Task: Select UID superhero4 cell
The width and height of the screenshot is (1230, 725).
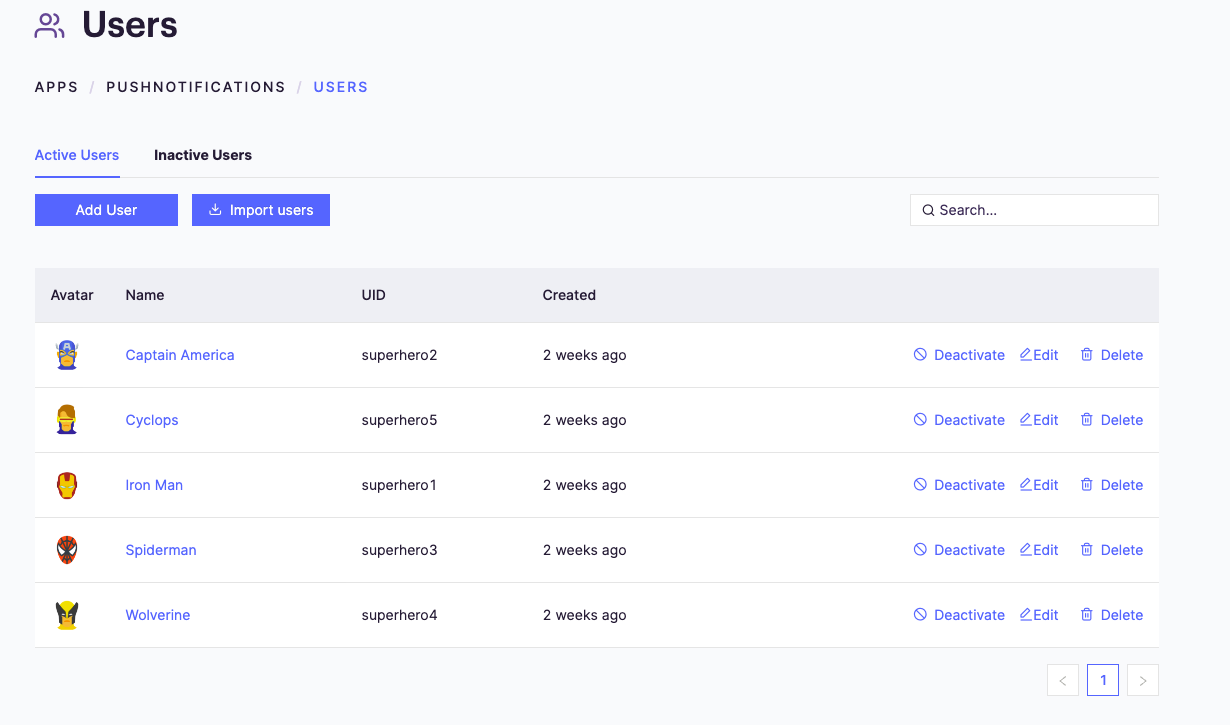Action: tap(400, 615)
